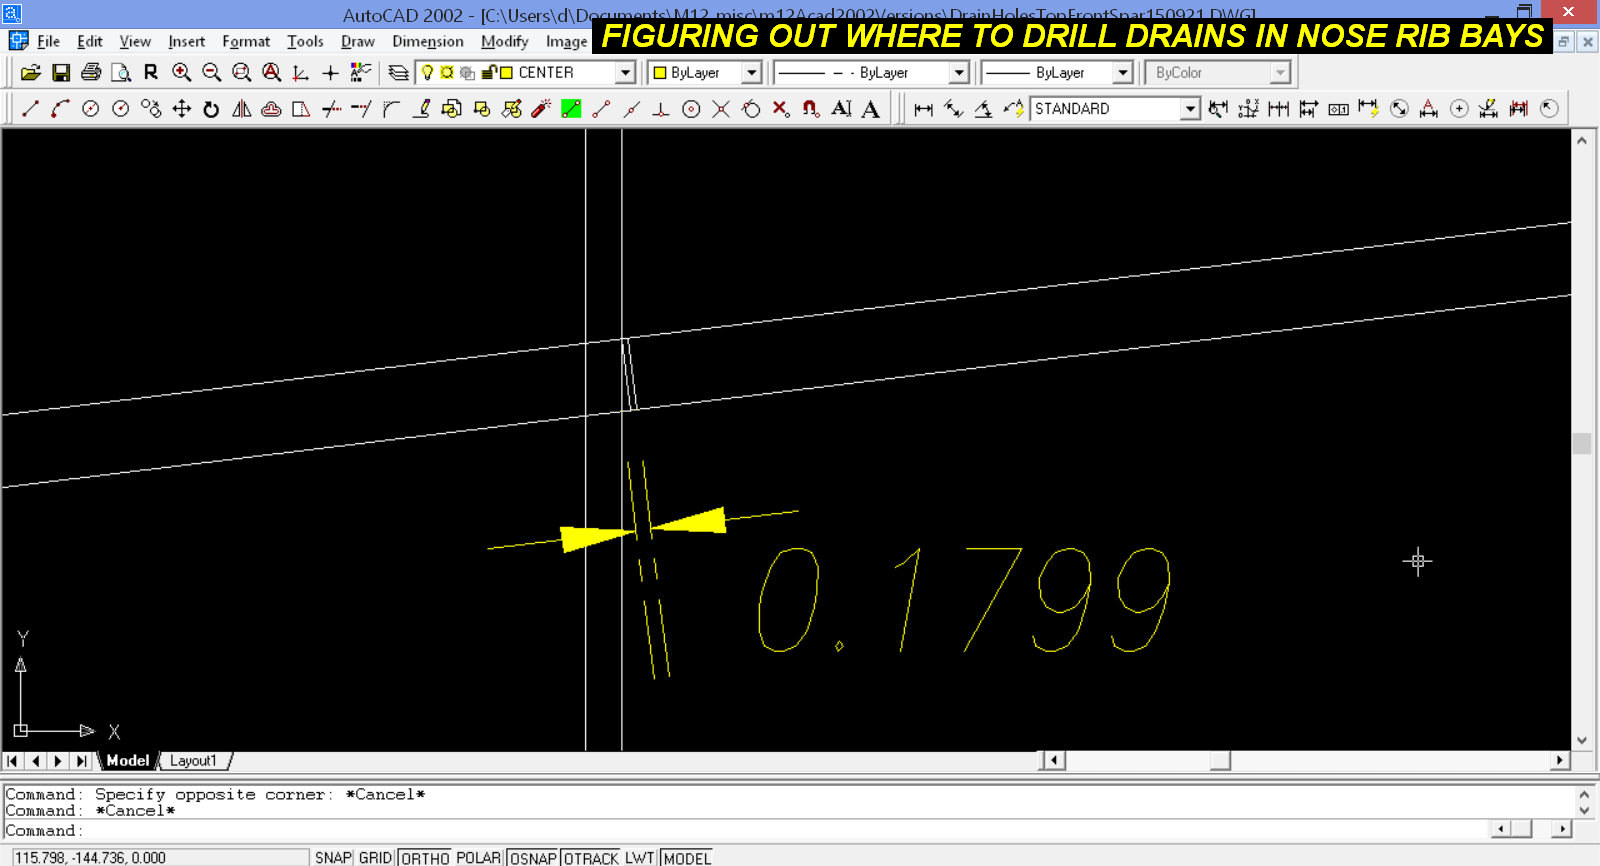Open the Layers manager icon

pyautogui.click(x=398, y=73)
